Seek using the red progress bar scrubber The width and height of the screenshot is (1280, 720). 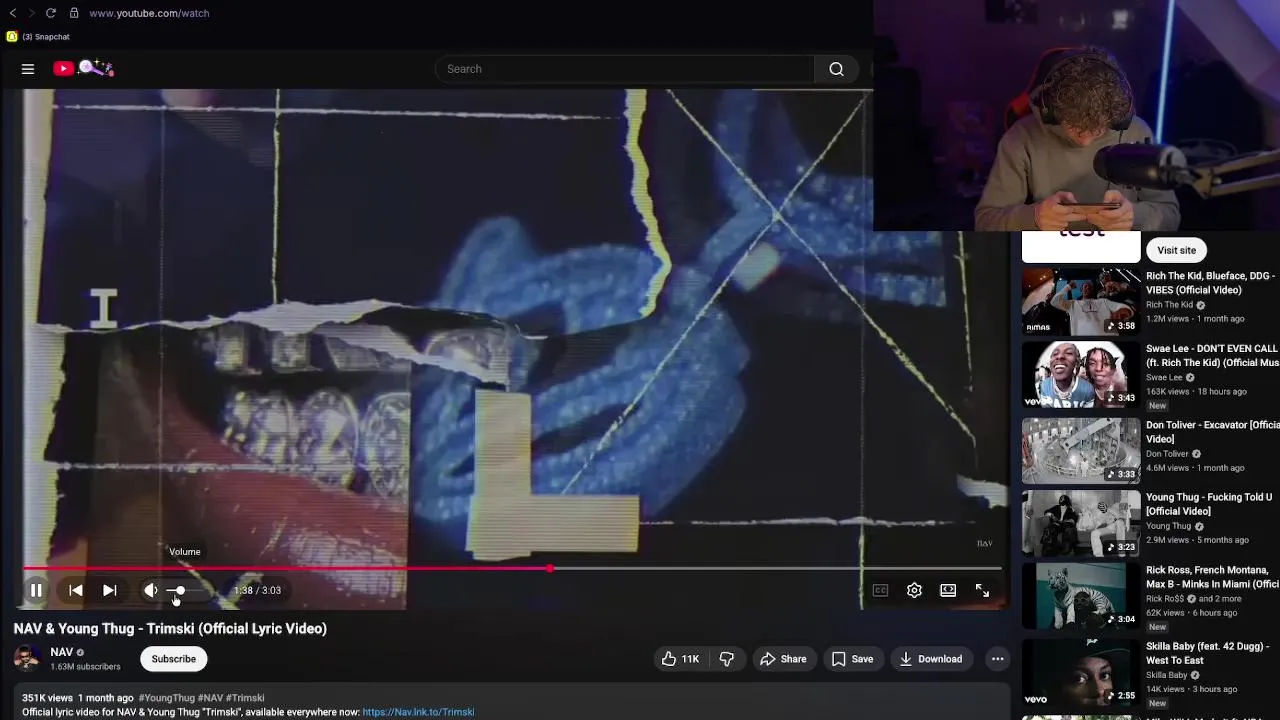(550, 568)
